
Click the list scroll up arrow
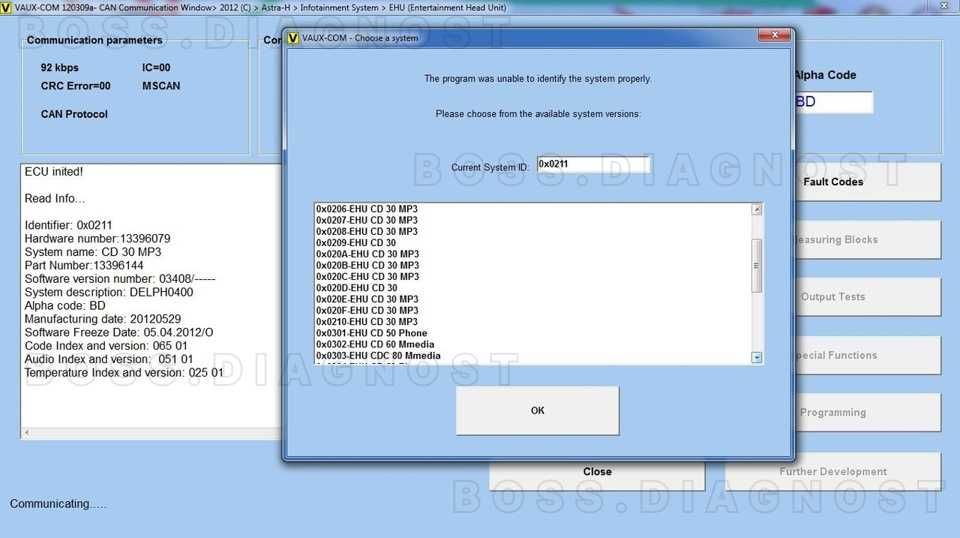(x=757, y=209)
